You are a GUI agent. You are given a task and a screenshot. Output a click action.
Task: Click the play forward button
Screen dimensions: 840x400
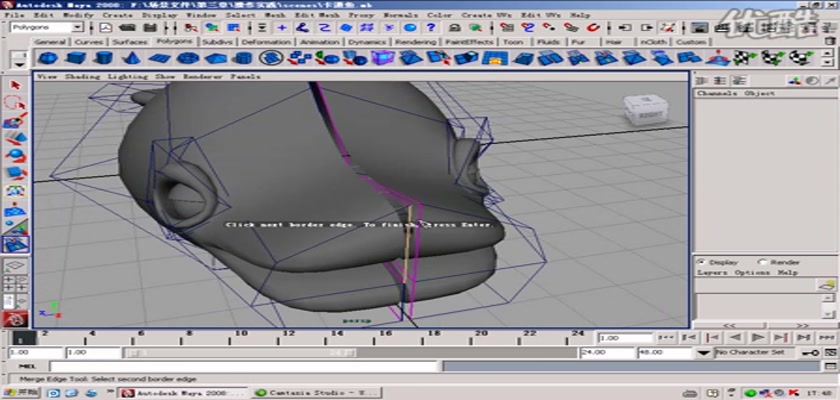[x=758, y=337]
